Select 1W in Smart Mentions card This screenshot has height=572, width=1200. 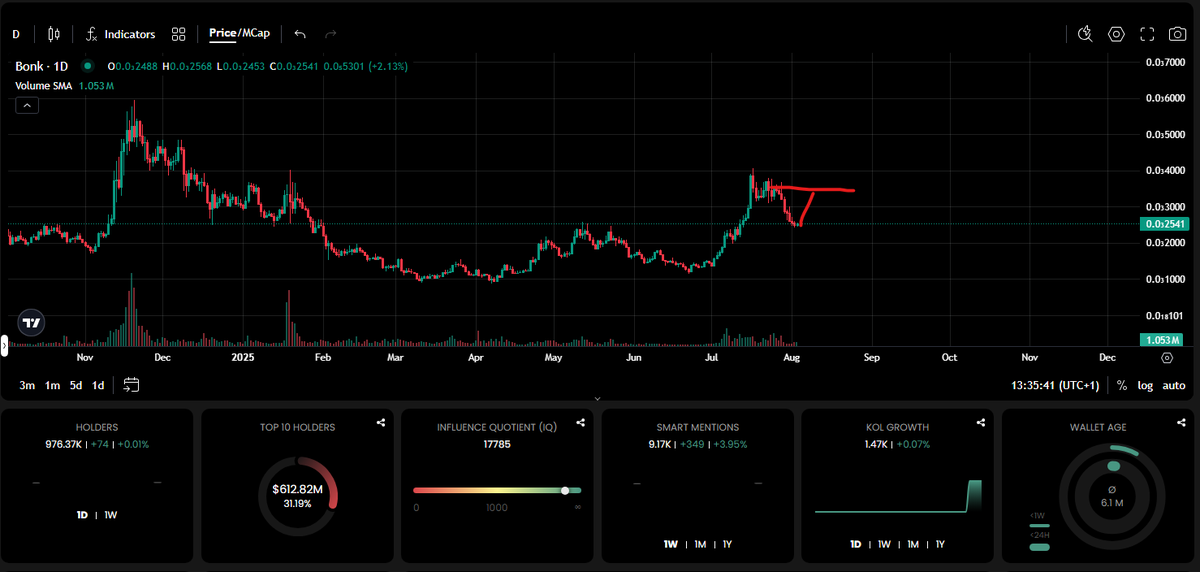(670, 544)
